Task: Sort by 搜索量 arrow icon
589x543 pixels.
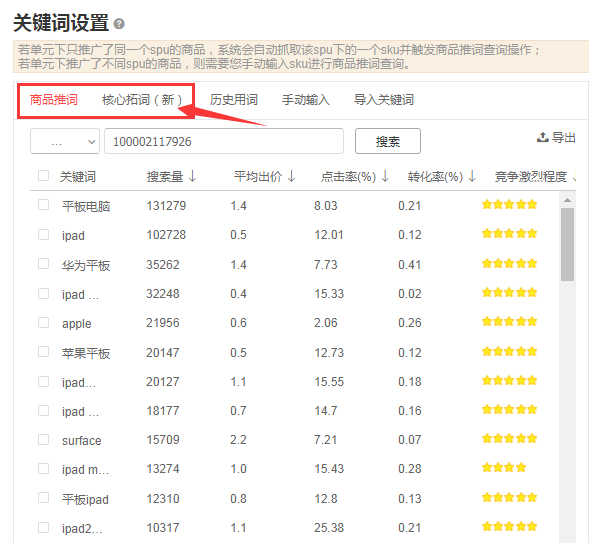Action: click(192, 176)
